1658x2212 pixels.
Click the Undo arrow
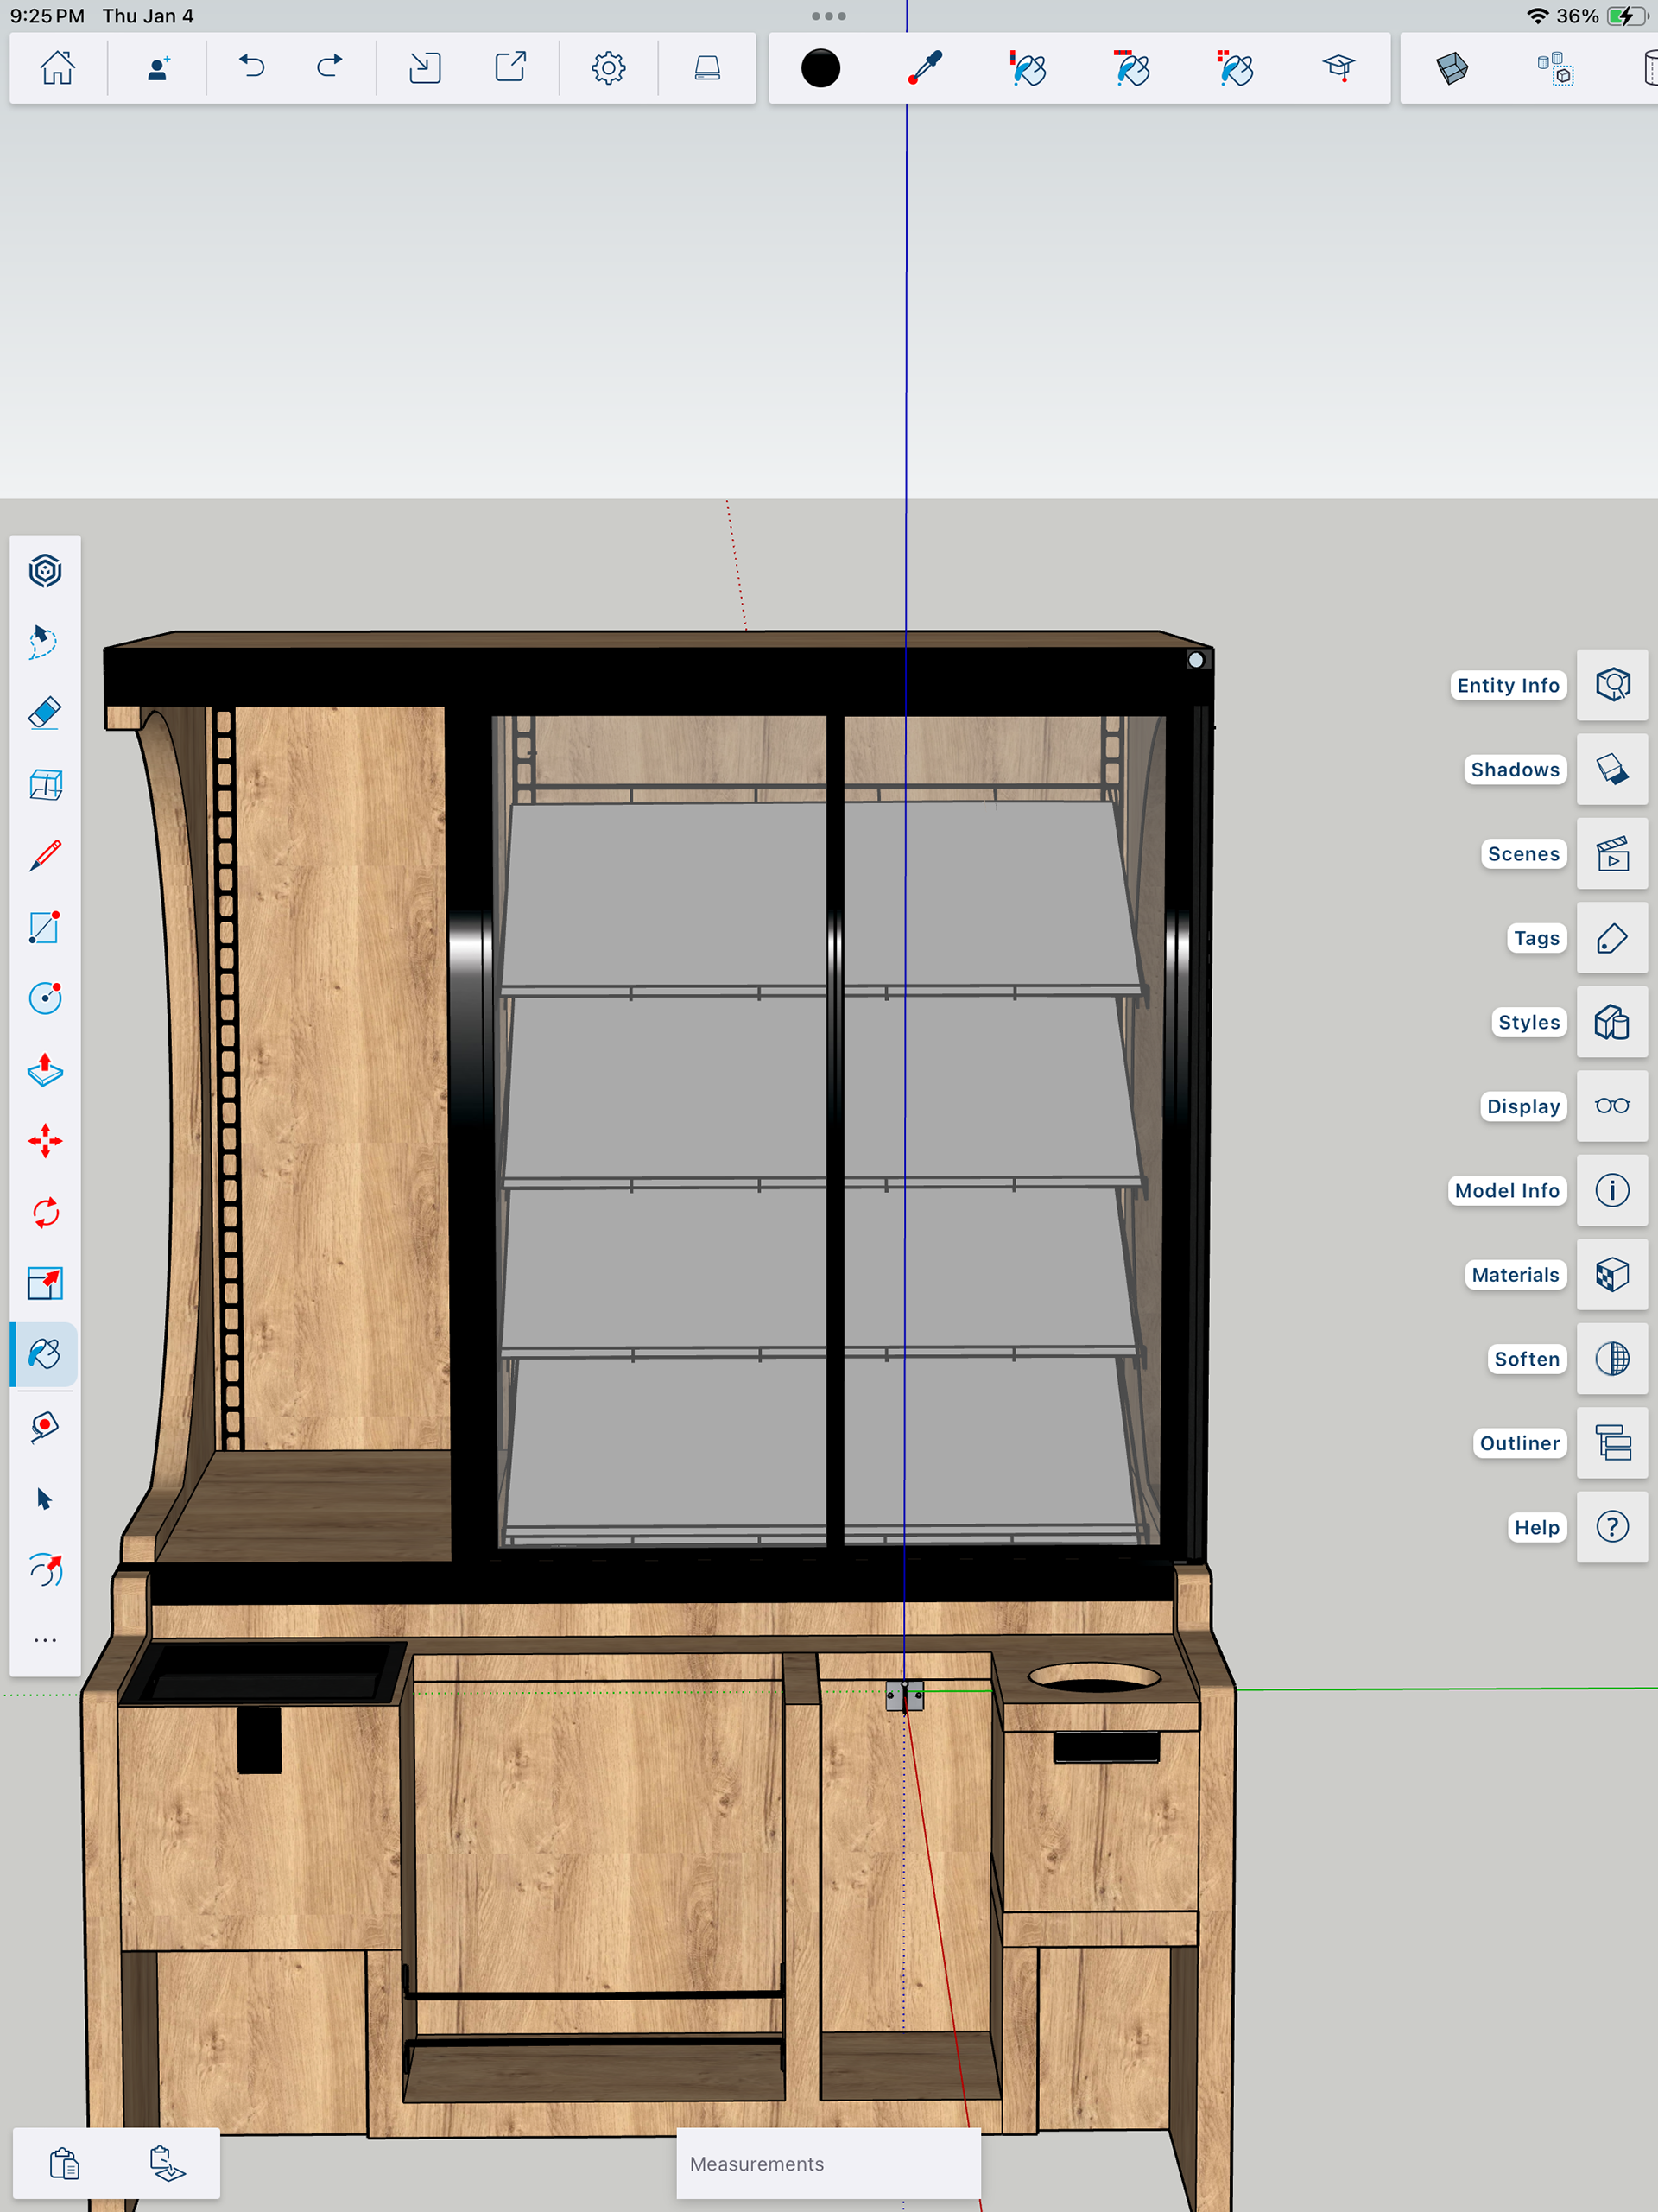pyautogui.click(x=252, y=68)
